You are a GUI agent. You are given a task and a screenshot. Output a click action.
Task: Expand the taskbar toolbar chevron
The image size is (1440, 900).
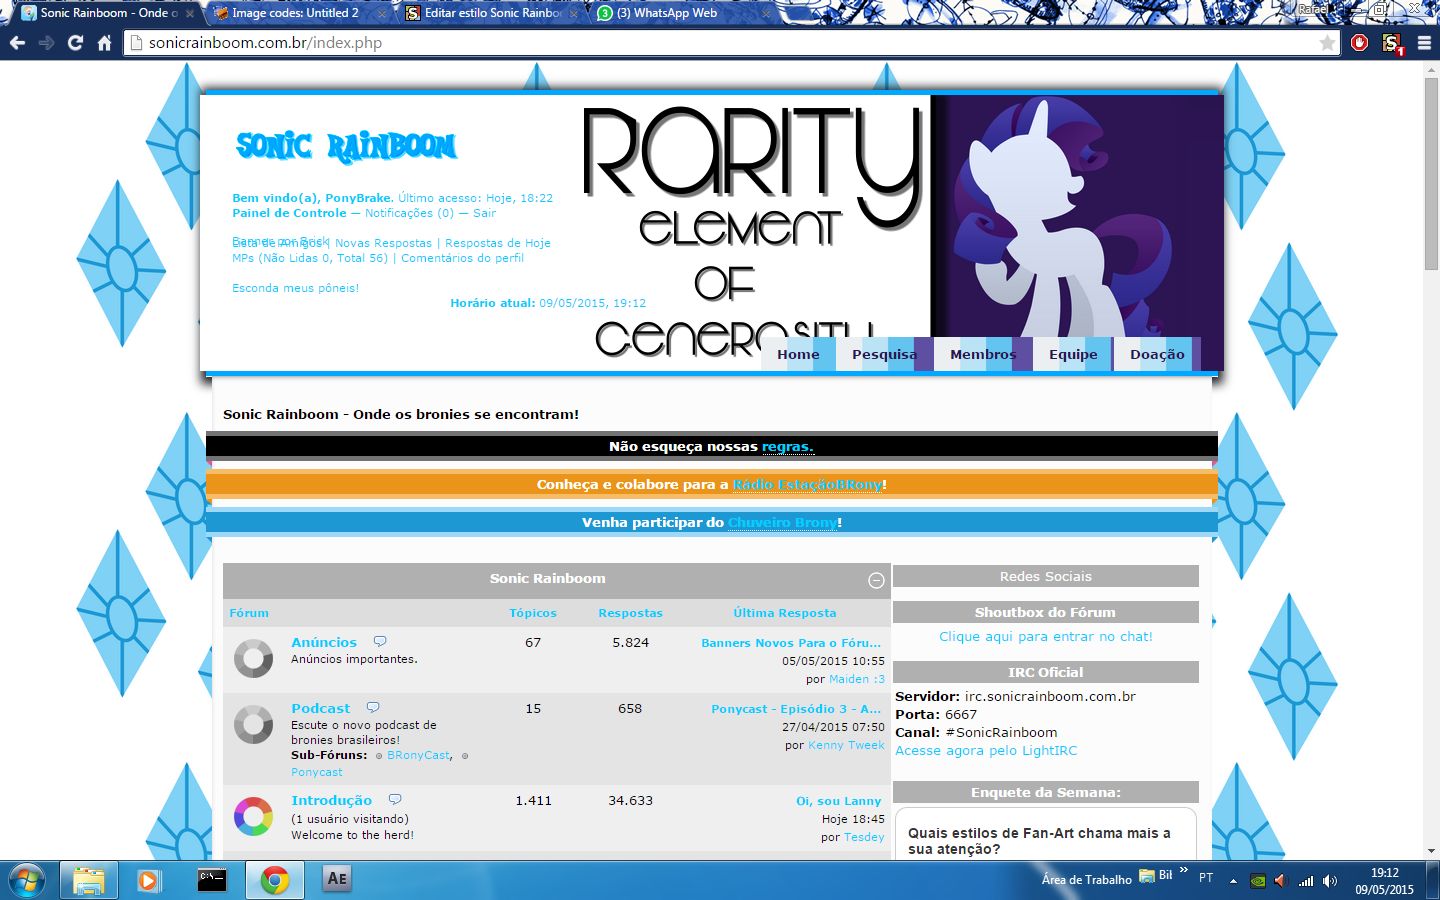[1184, 870]
